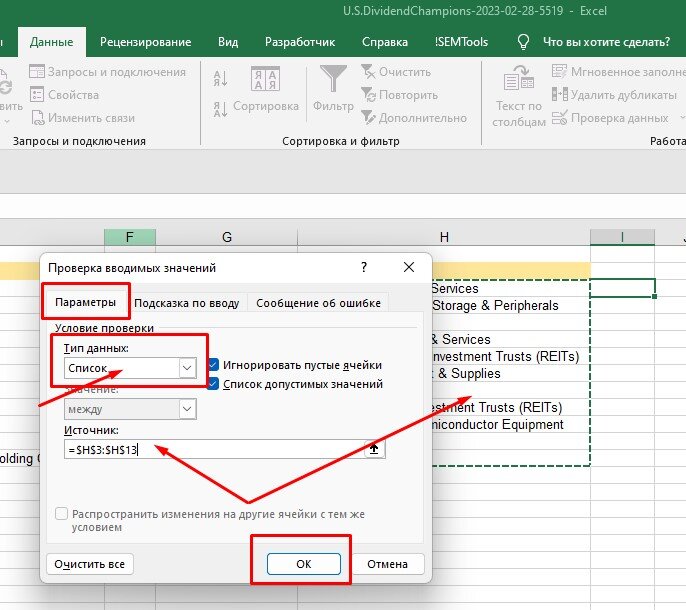The height and width of the screenshot is (610, 686).
Task: Open the Вид ribbon tab
Action: coord(228,42)
